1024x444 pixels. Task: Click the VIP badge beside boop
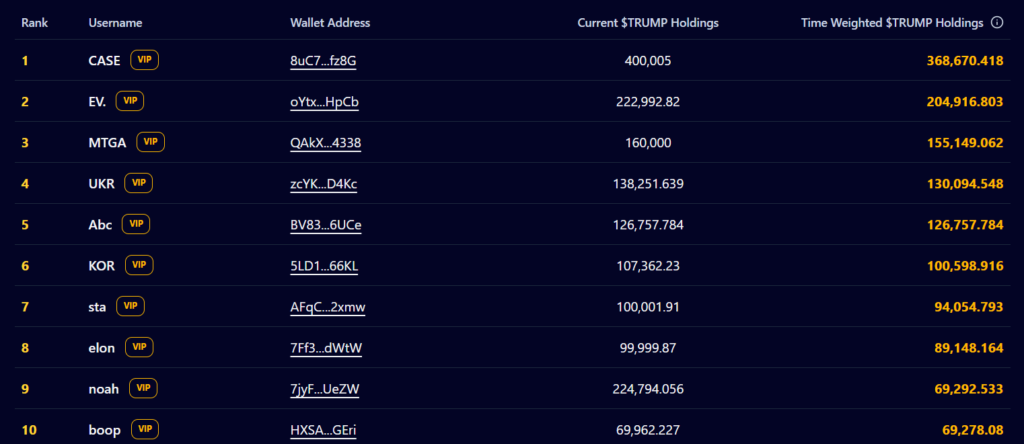point(145,430)
